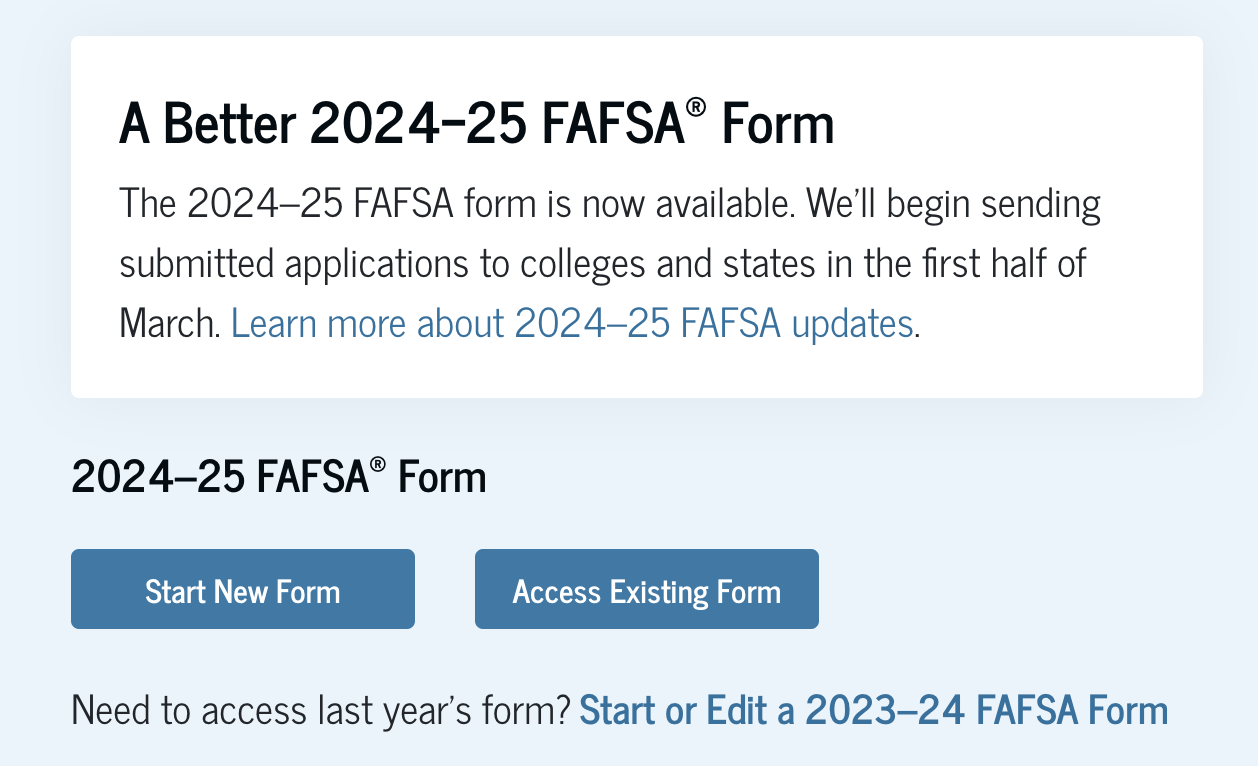Click the 'A Better 2024–25 FAFSA Form' heading

[x=476, y=125]
